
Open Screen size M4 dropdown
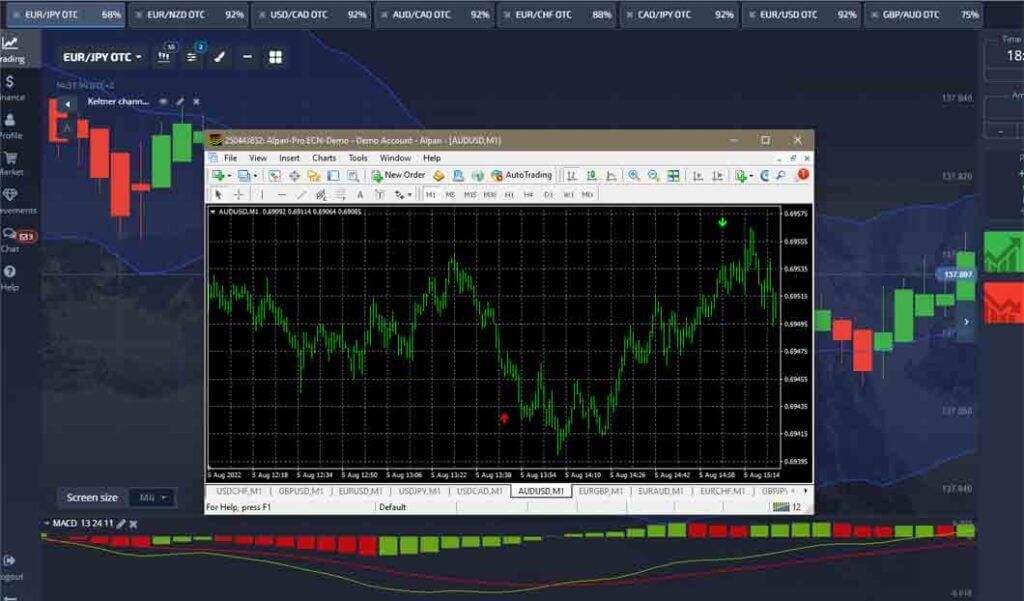click(x=152, y=498)
